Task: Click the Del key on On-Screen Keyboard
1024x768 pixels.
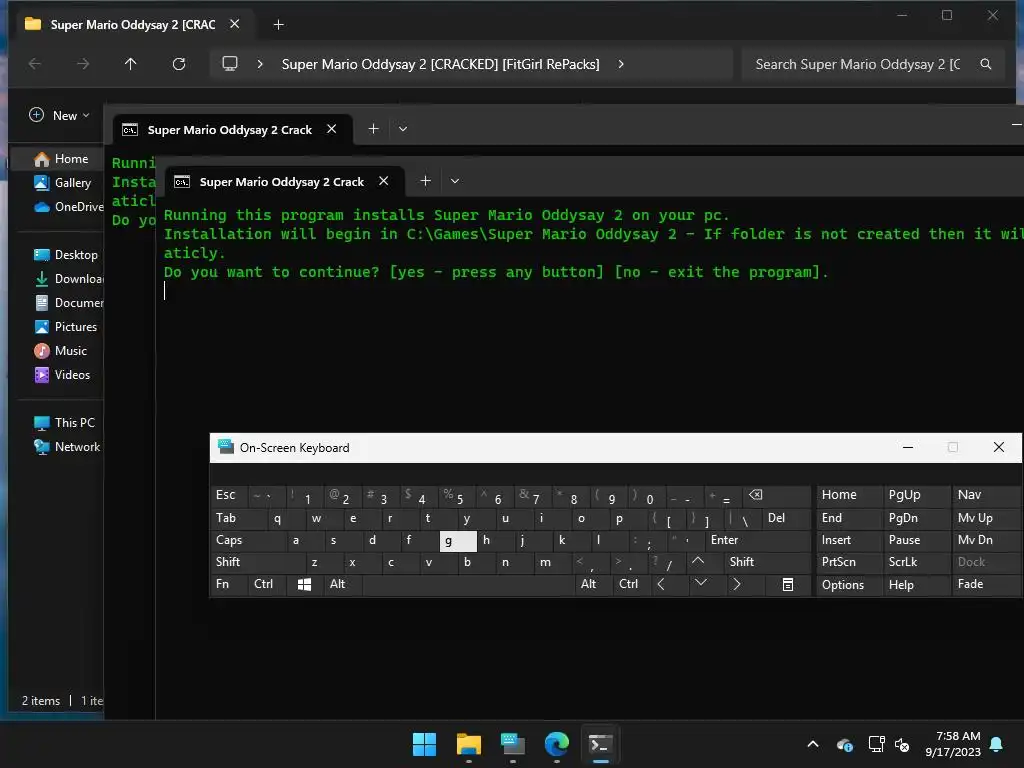Action: (786, 519)
